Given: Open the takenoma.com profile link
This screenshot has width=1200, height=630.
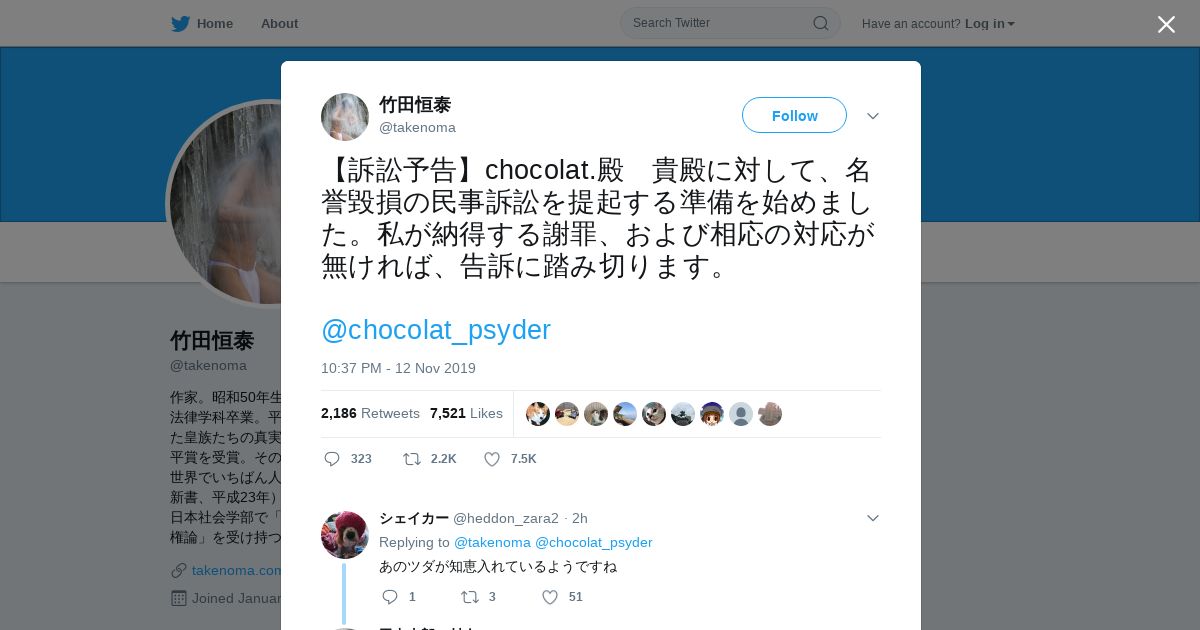Looking at the screenshot, I should tap(237, 570).
